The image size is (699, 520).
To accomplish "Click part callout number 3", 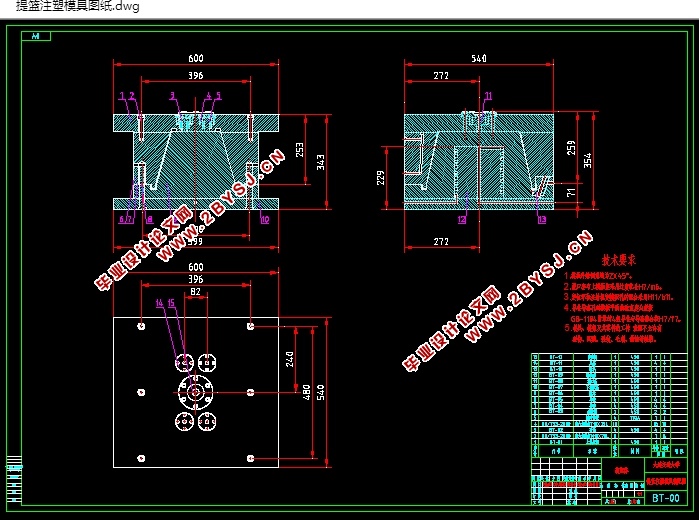I will tap(173, 95).
